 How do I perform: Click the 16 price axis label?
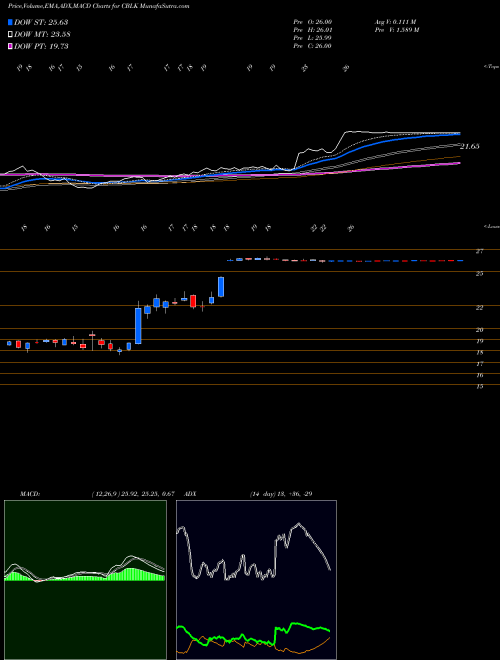[x=479, y=375]
